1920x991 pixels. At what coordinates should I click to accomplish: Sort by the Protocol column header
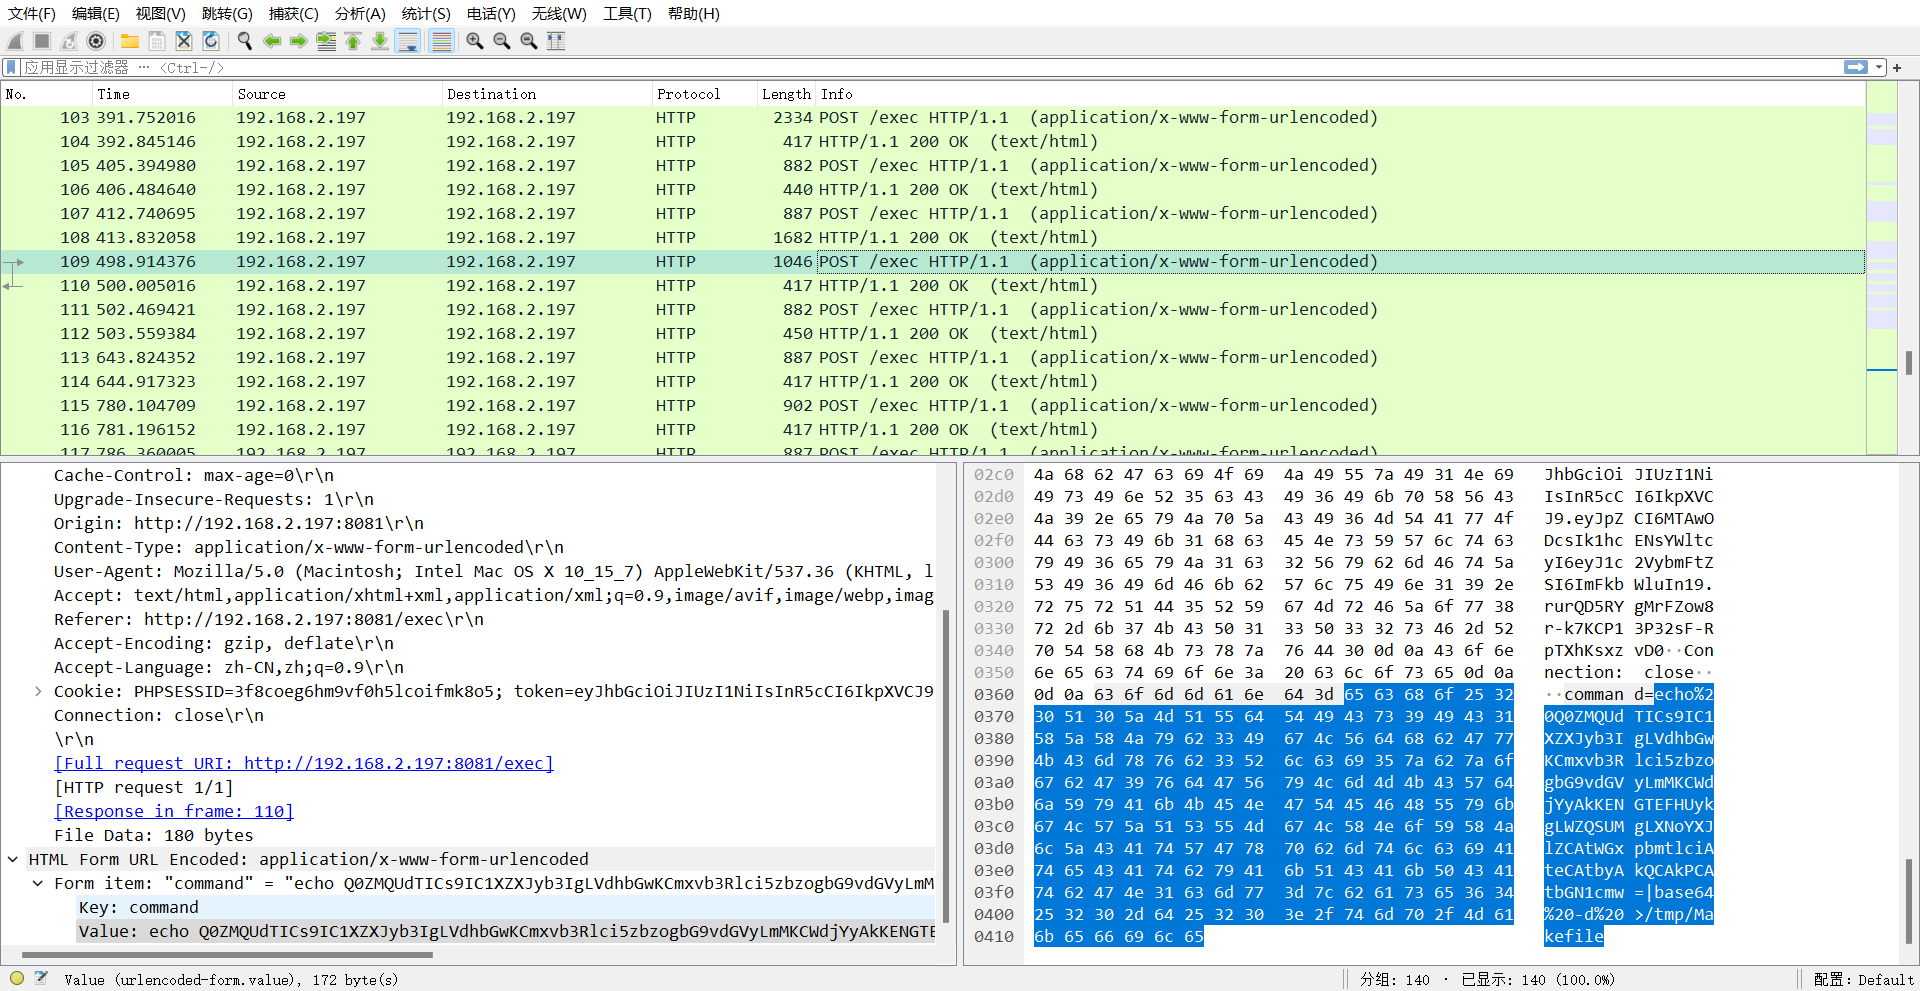click(x=704, y=94)
